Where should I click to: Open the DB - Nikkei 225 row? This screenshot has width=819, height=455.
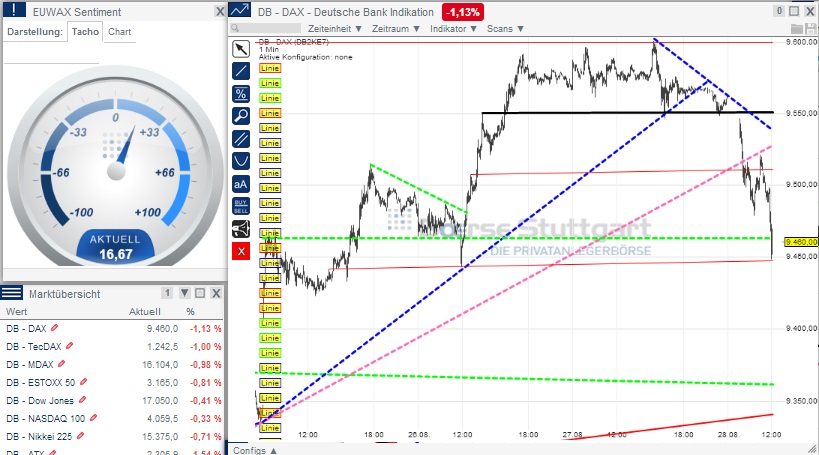click(112, 436)
